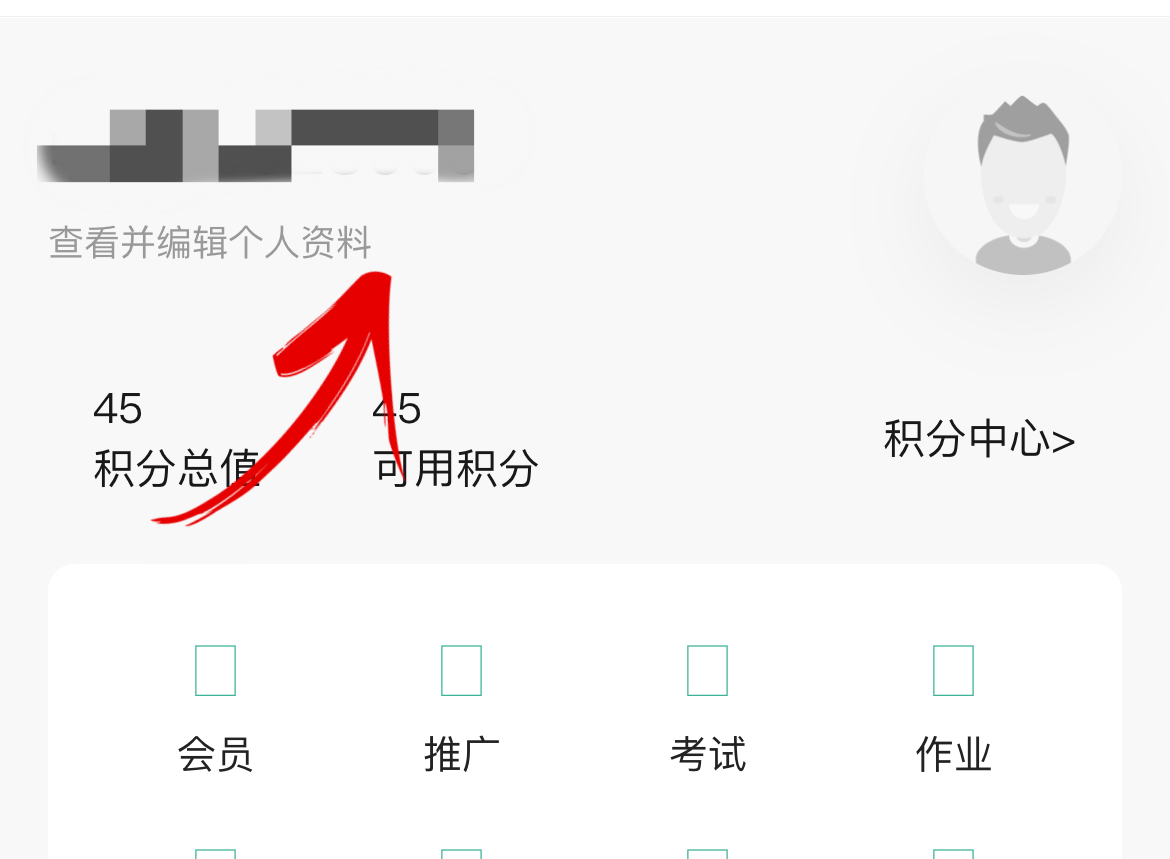This screenshot has height=859, width=1170.
Task: Click the 会员 text label
Action: click(216, 754)
